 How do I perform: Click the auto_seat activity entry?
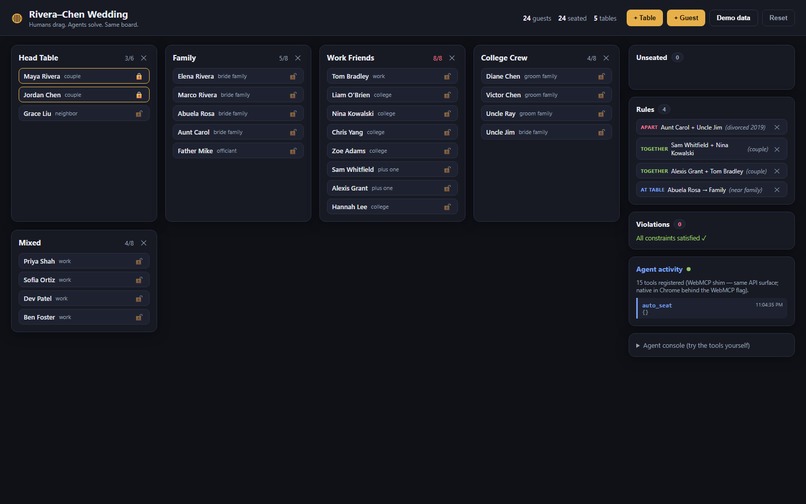[x=711, y=308]
